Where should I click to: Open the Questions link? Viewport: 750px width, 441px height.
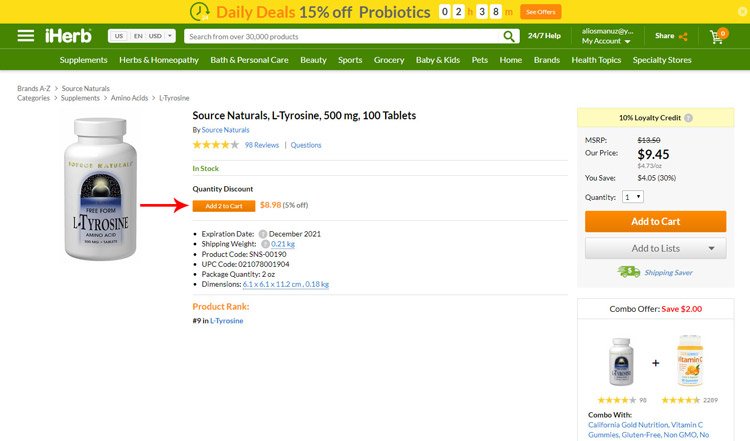(306, 145)
